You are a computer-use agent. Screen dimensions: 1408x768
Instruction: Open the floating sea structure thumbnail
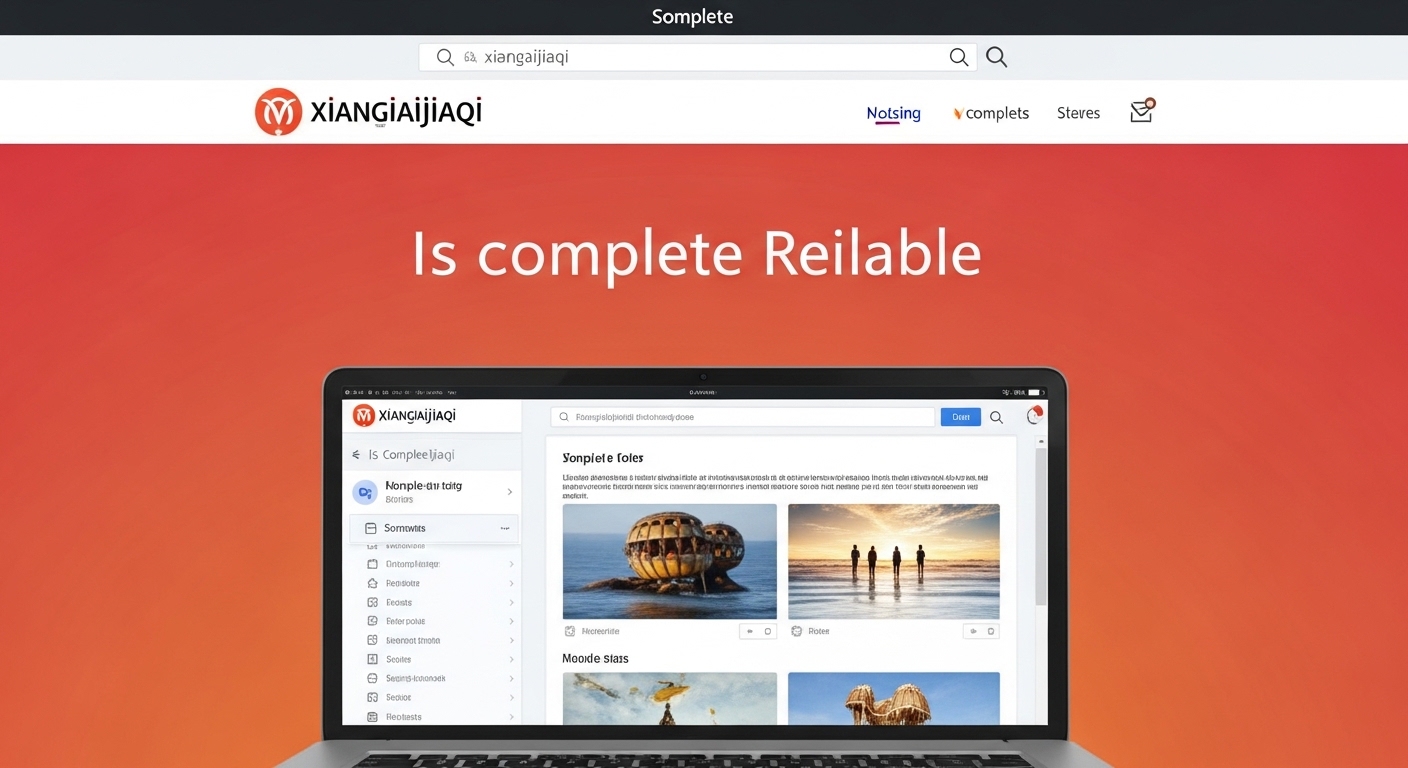(x=669, y=561)
